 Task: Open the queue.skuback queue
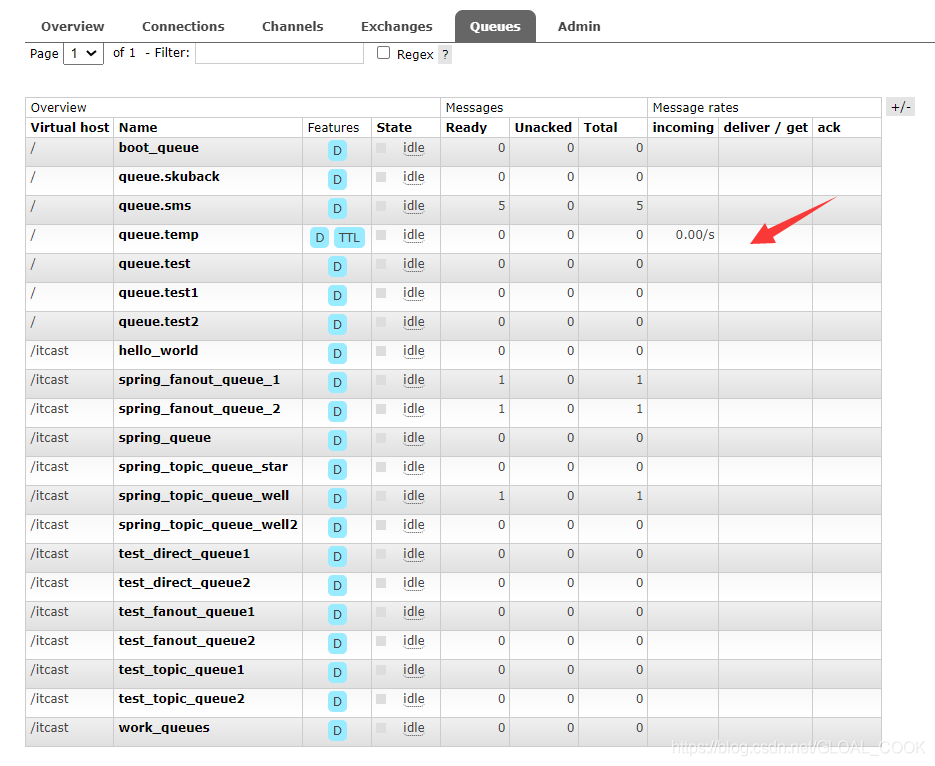click(169, 176)
